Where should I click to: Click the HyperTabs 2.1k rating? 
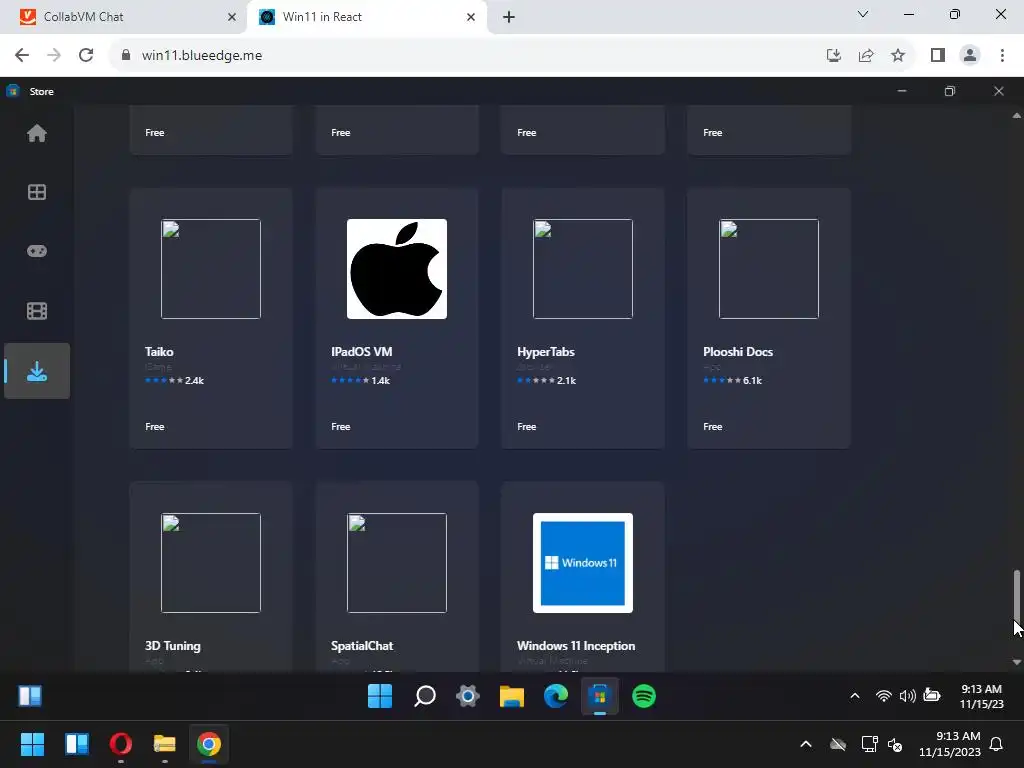547,380
